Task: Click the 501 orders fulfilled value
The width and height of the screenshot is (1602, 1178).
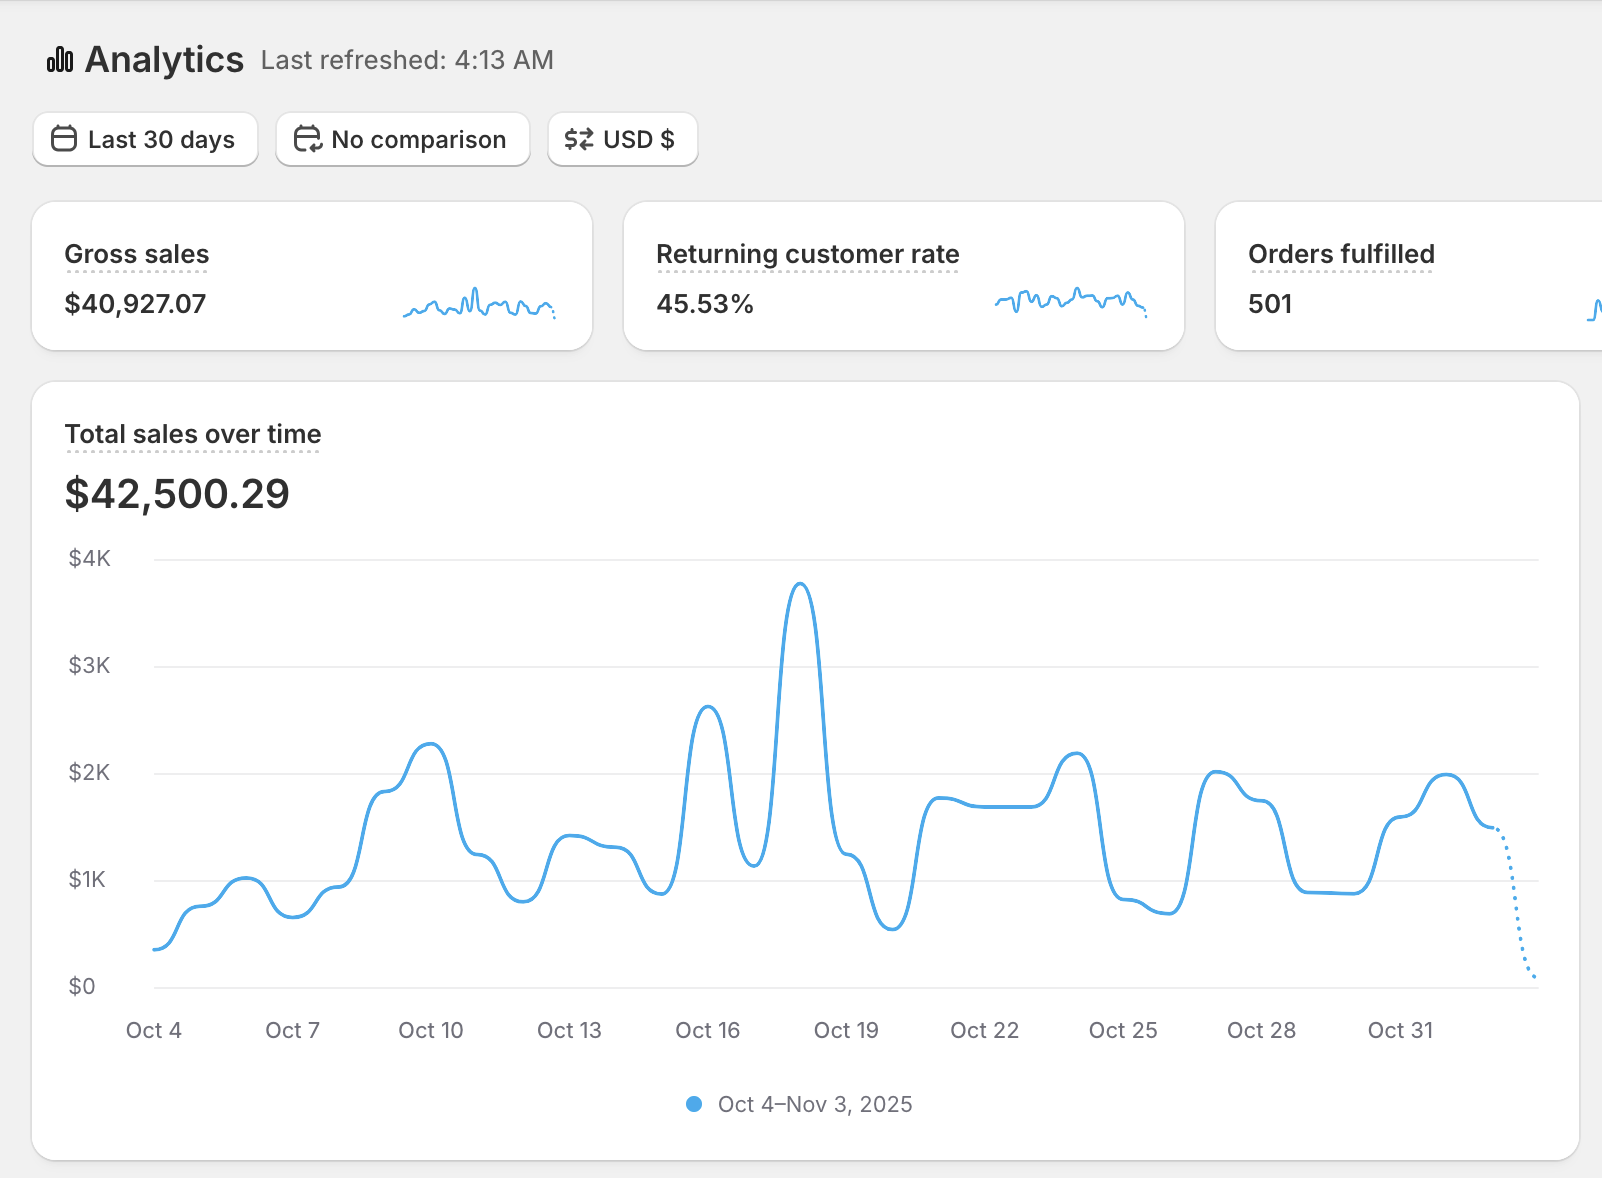Action: click(x=1270, y=304)
